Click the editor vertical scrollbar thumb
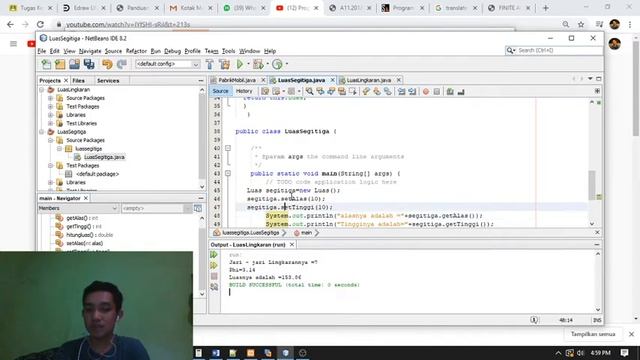This screenshot has height=360, width=640. (592, 184)
